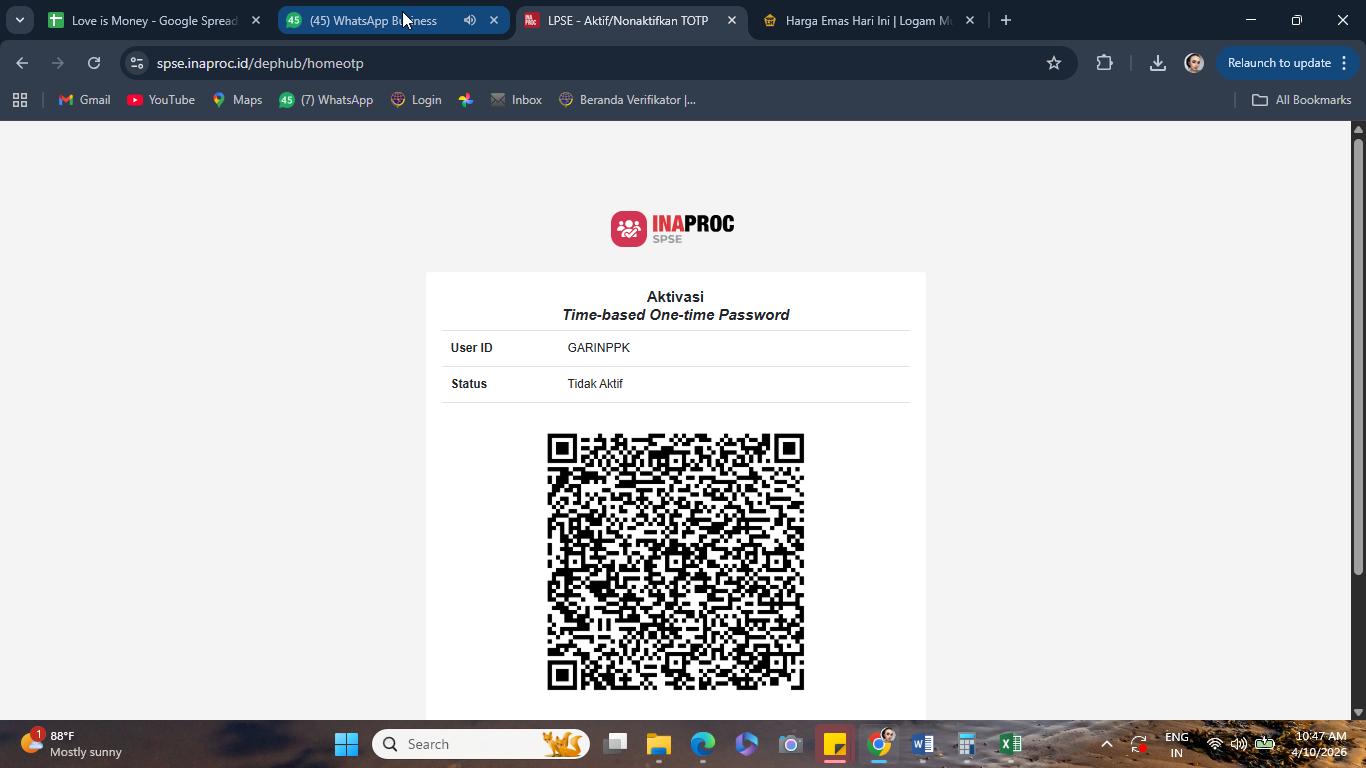
Task: Open the Maps bookmark
Action: 237,100
